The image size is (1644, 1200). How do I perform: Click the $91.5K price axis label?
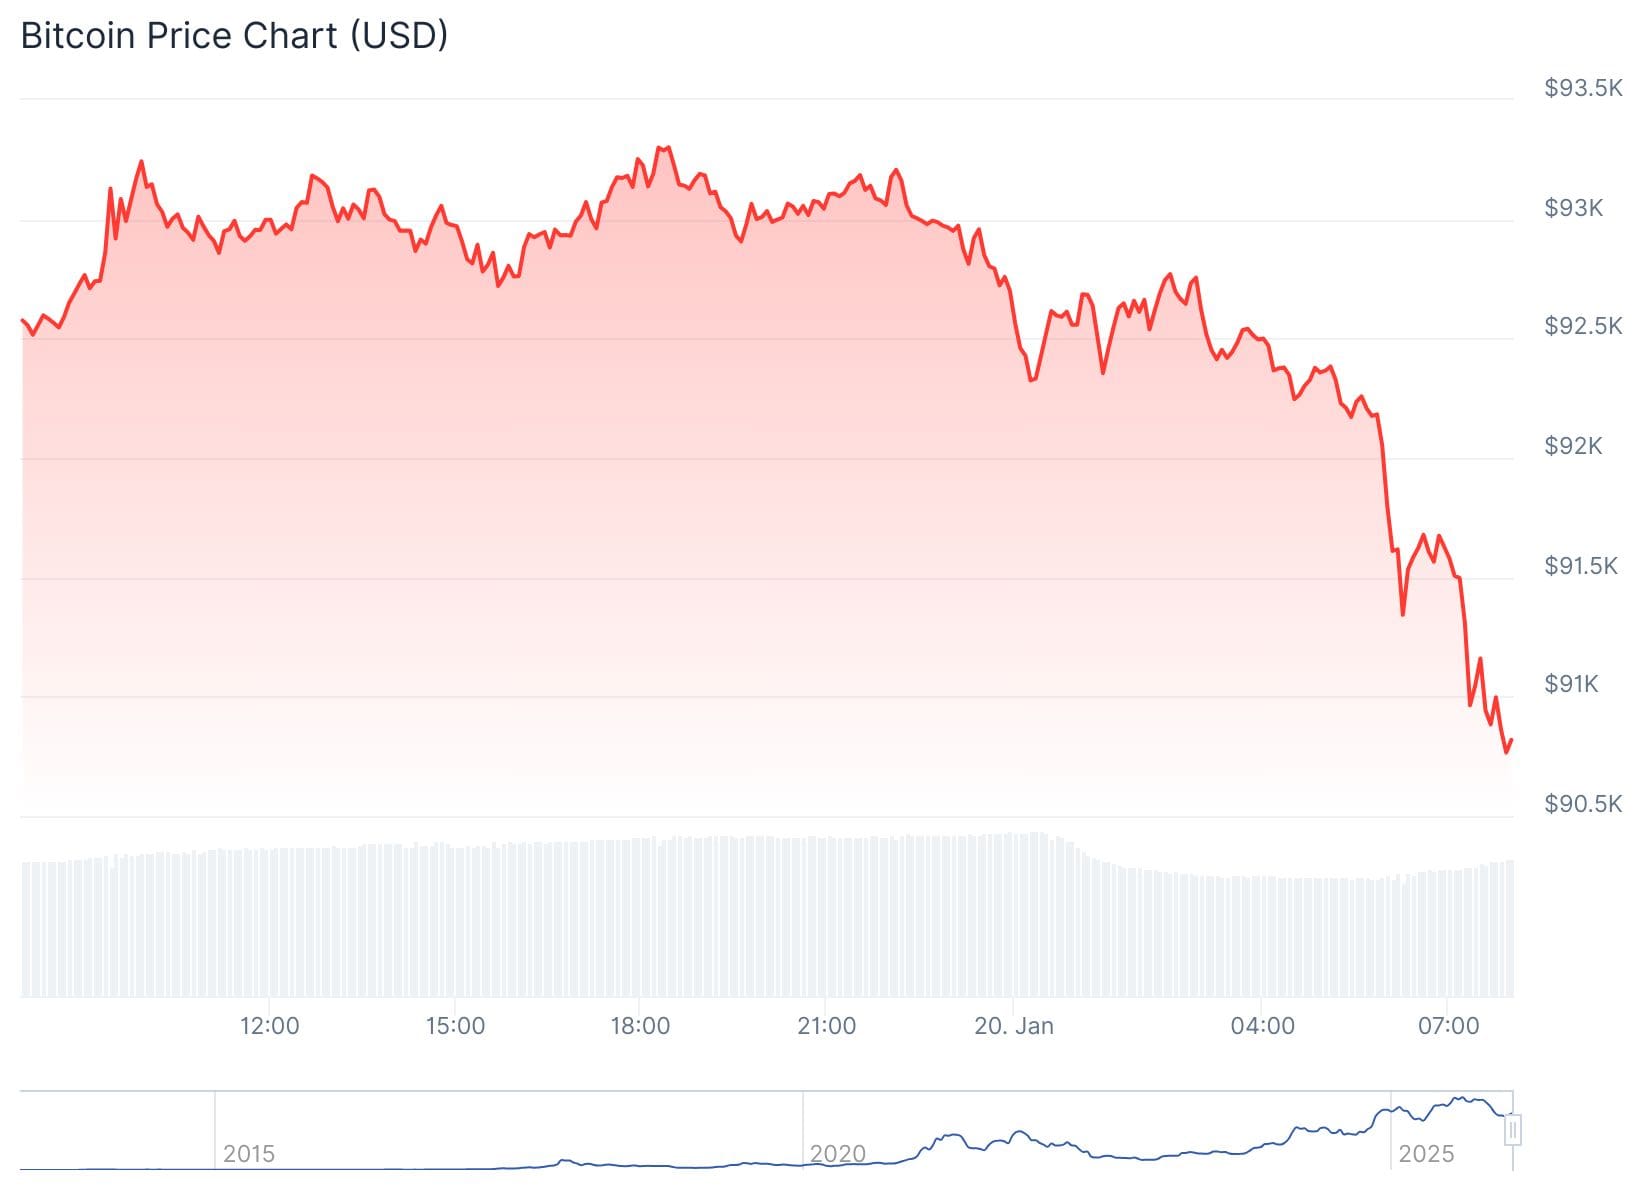tap(1581, 566)
